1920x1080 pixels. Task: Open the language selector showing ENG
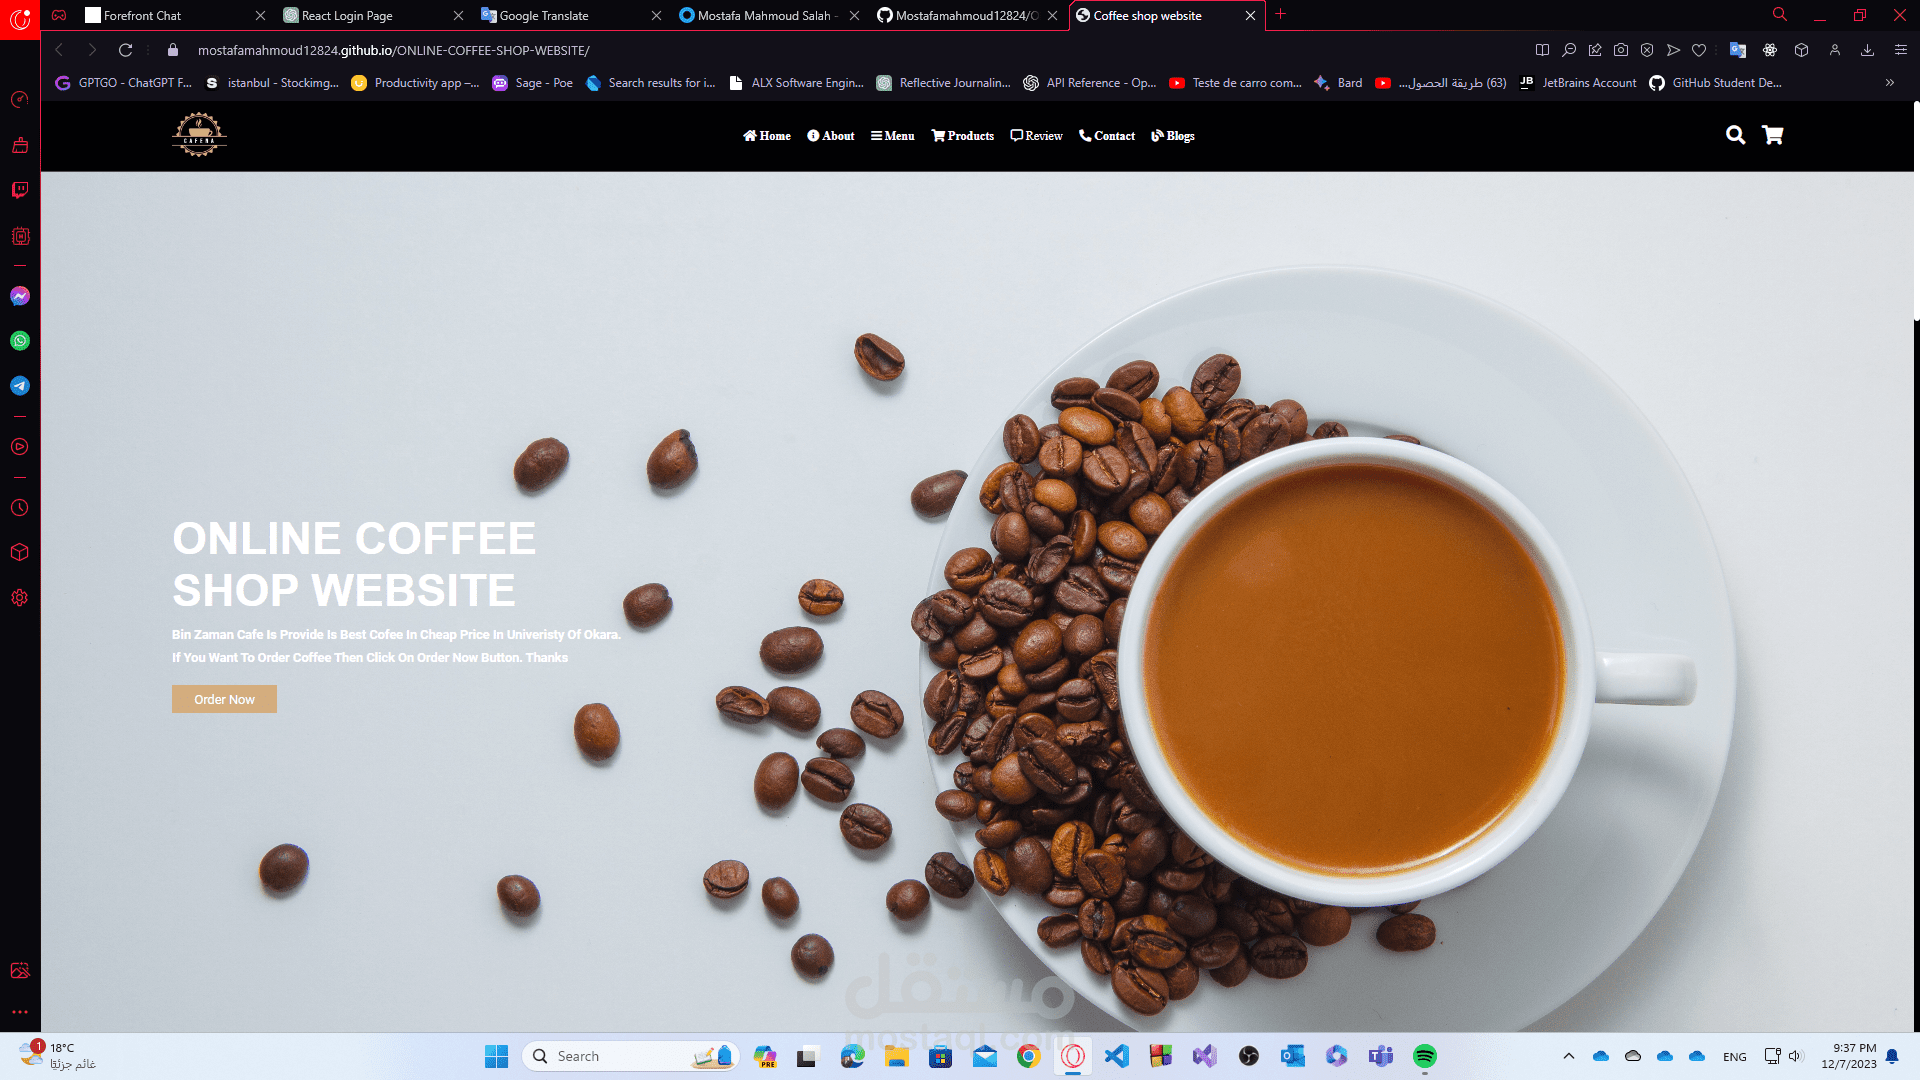(x=1734, y=1055)
